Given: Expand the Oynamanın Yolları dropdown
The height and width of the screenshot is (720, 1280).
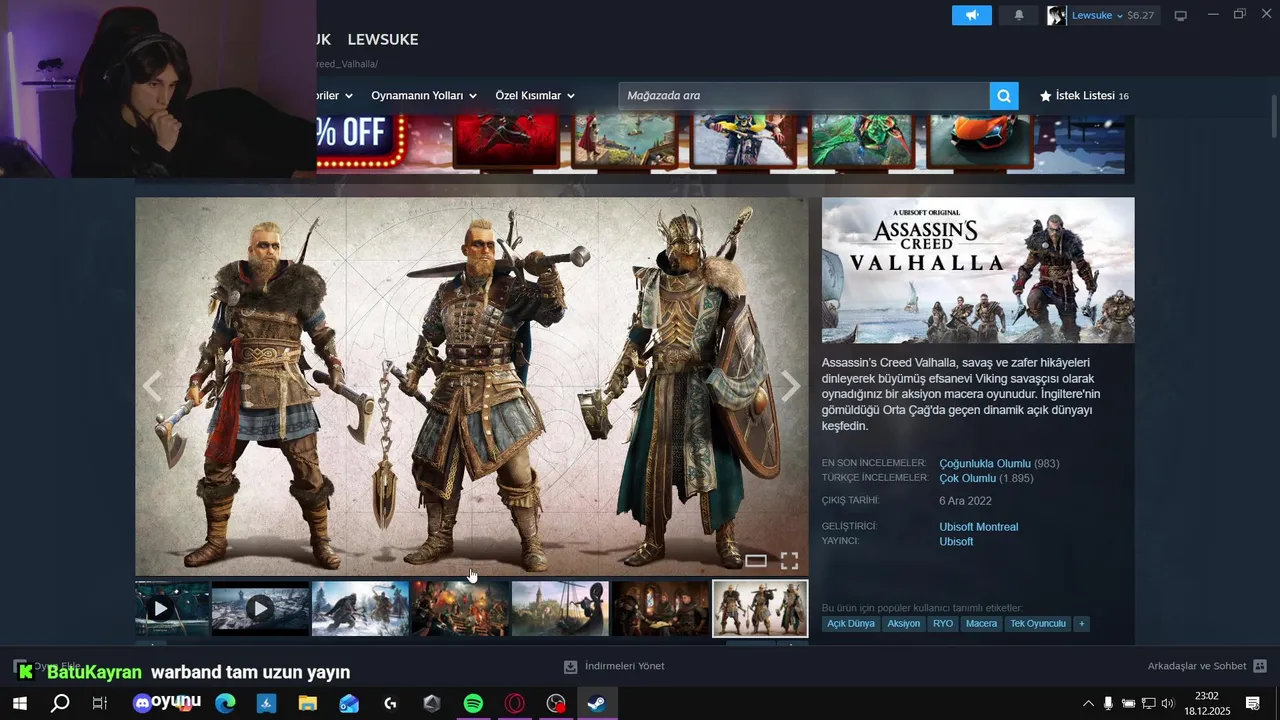Looking at the screenshot, I should (x=424, y=96).
